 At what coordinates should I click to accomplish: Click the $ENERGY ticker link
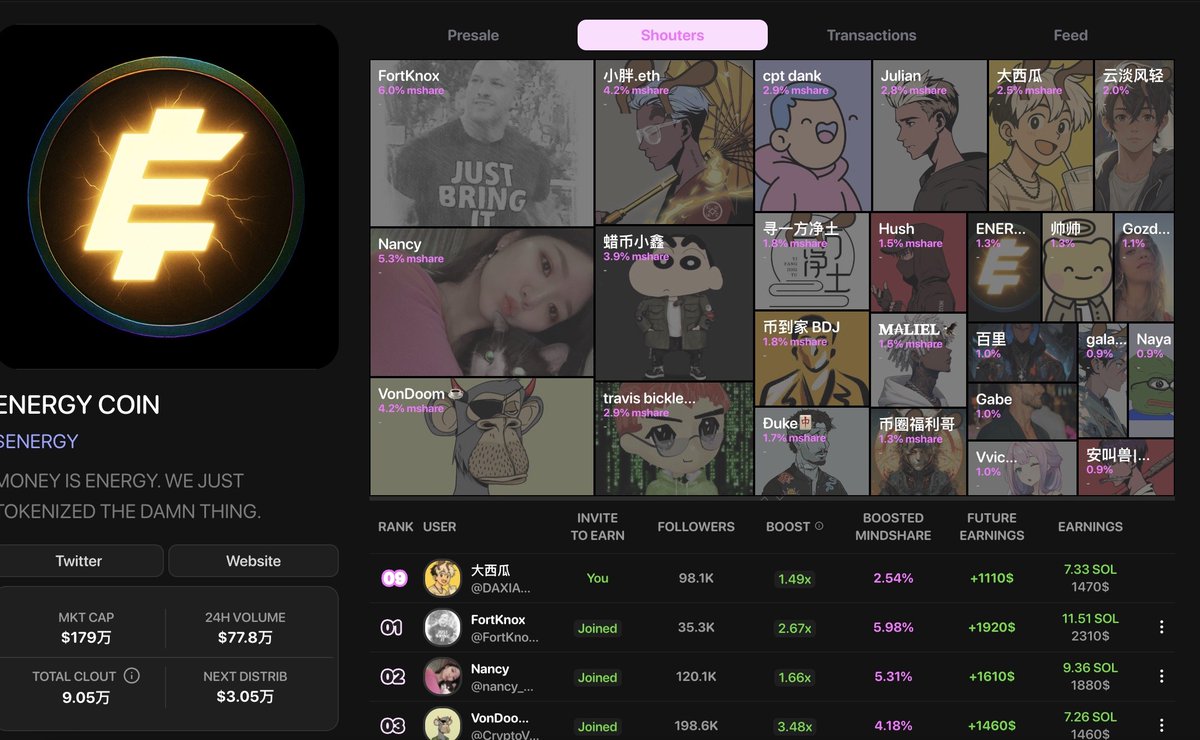(39, 441)
